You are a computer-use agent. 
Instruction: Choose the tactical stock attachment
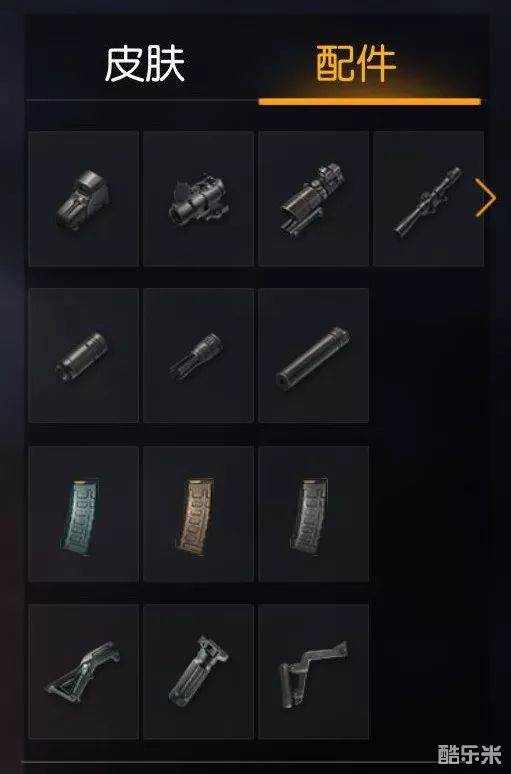[314, 671]
